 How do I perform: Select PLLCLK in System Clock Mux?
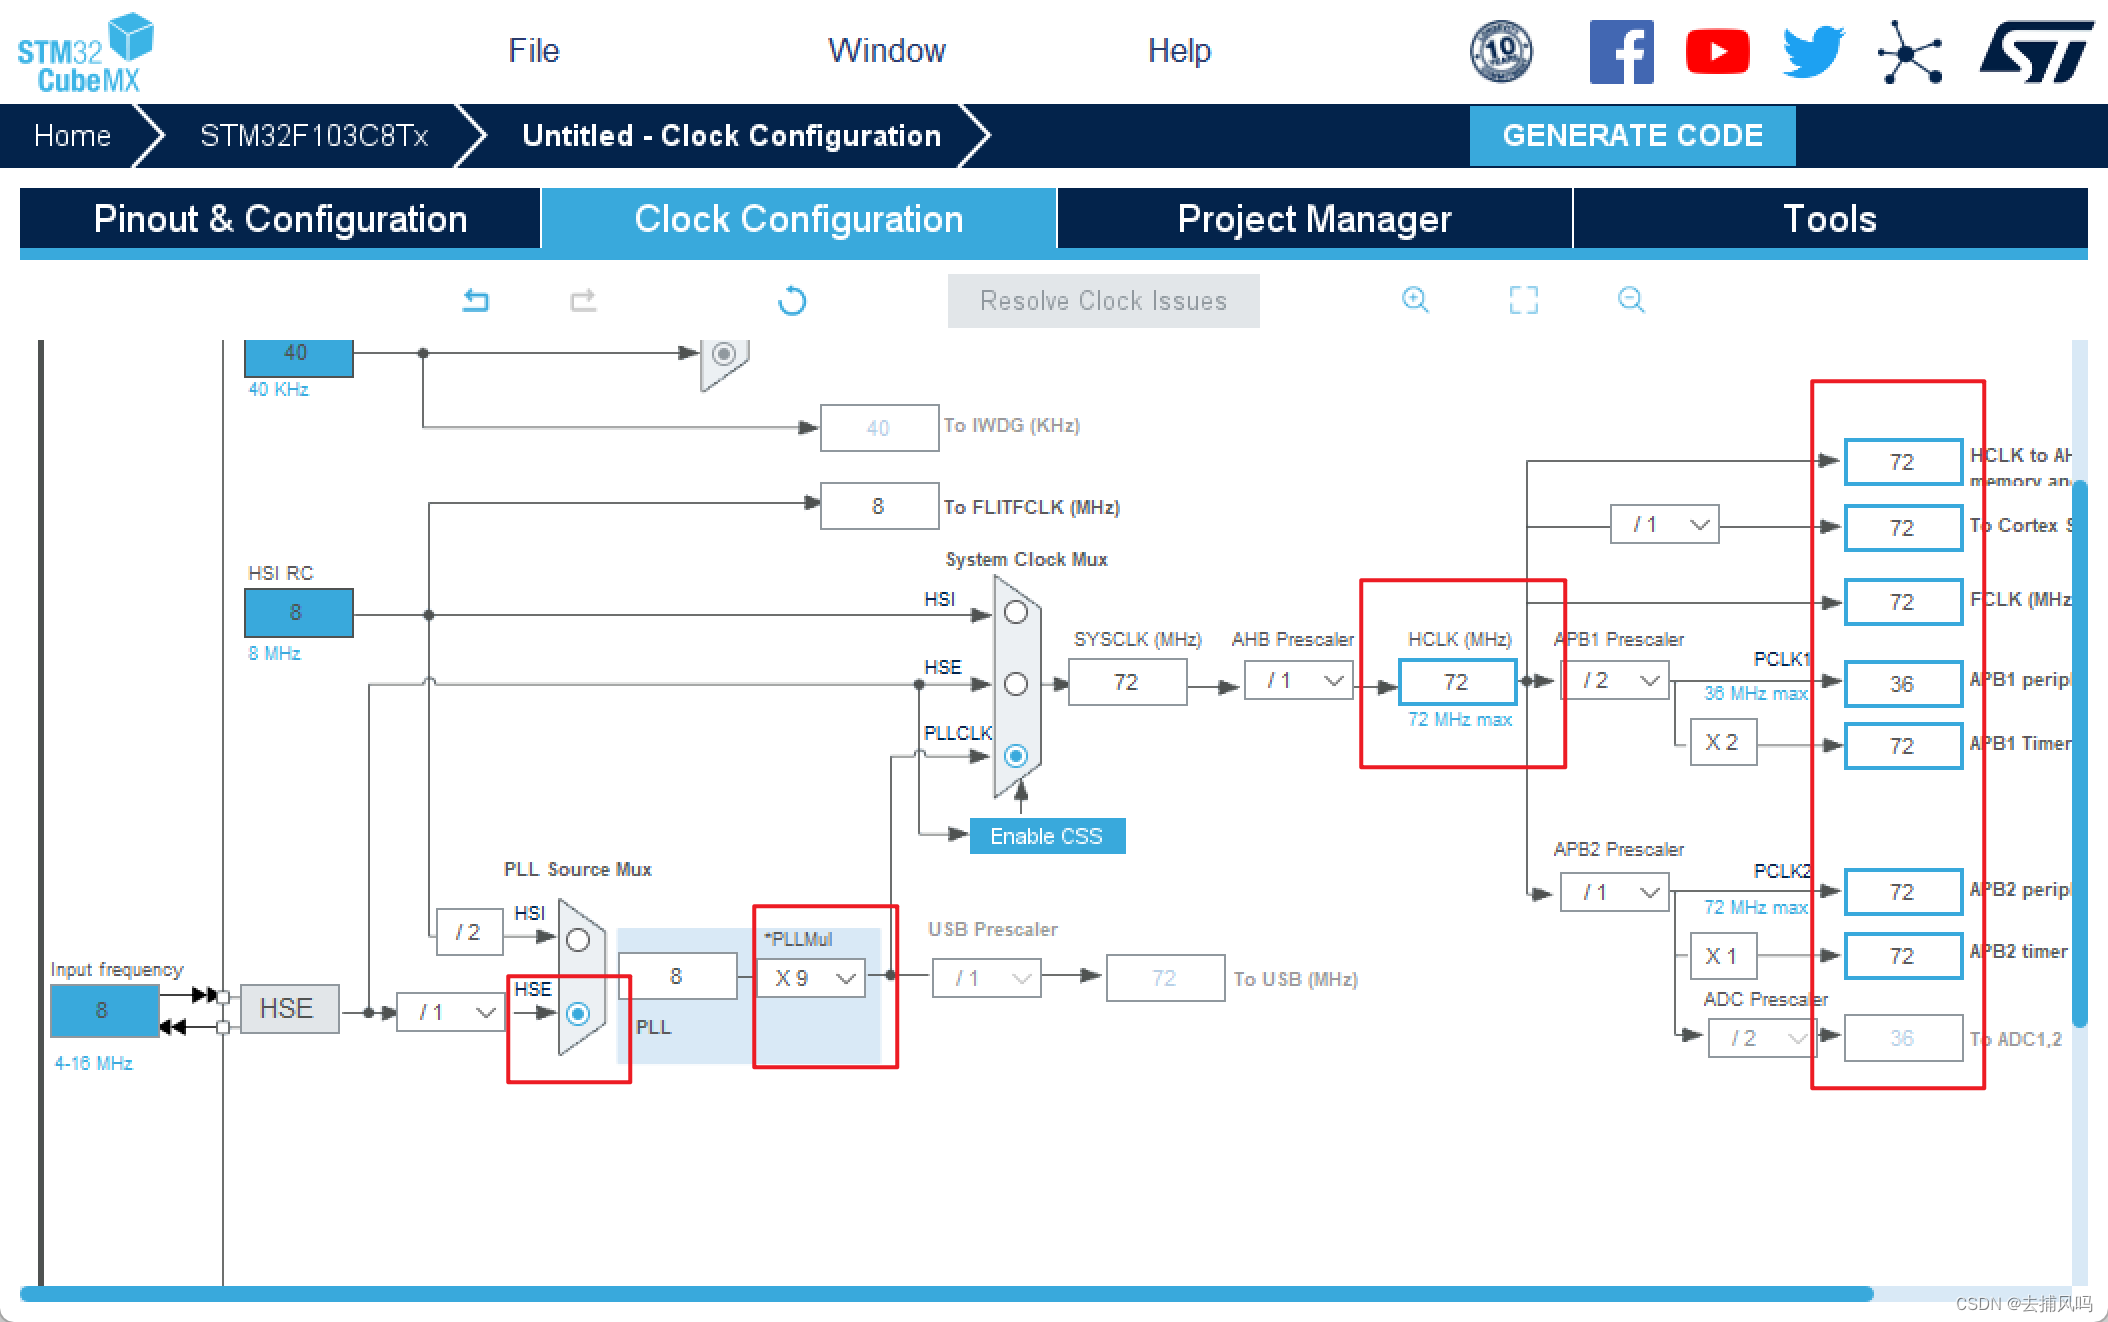coord(1016,756)
